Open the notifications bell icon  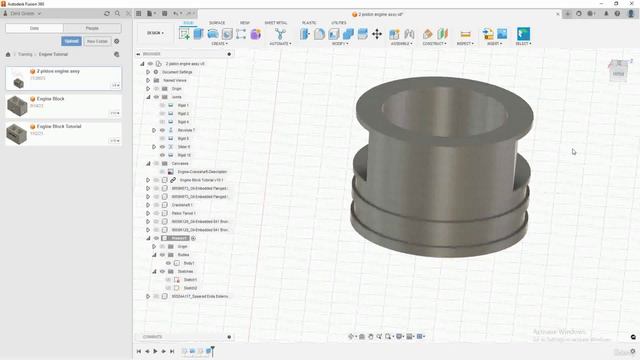click(x=606, y=13)
